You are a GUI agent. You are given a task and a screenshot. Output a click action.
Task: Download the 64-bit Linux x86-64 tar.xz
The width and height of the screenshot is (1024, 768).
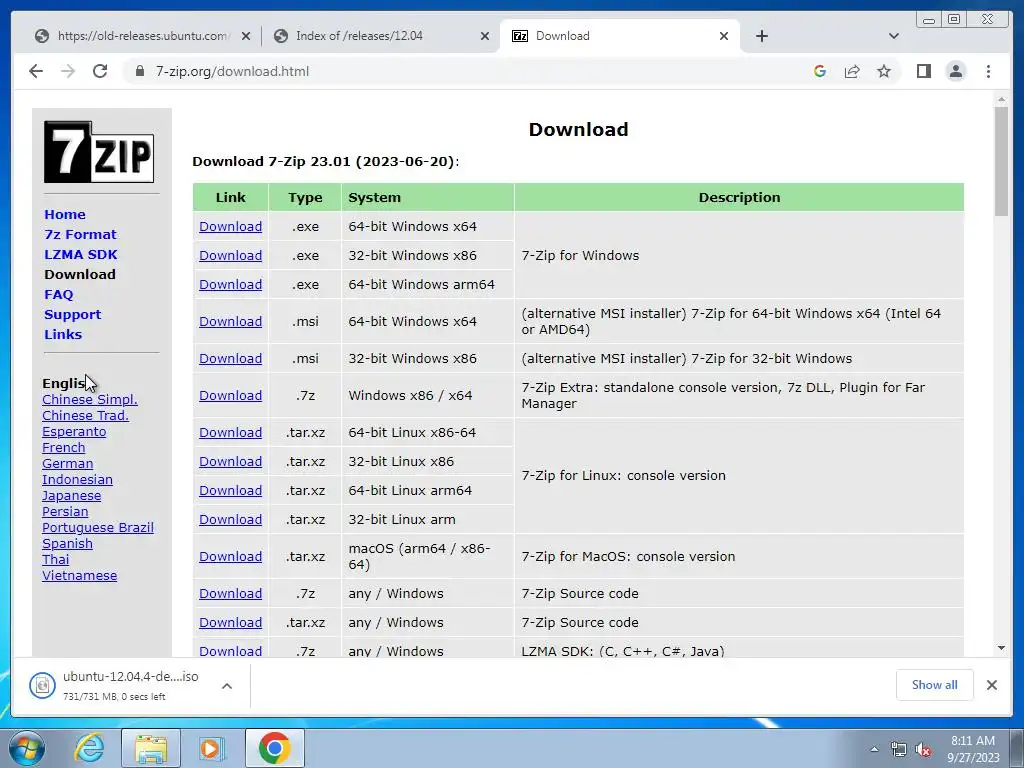click(231, 432)
